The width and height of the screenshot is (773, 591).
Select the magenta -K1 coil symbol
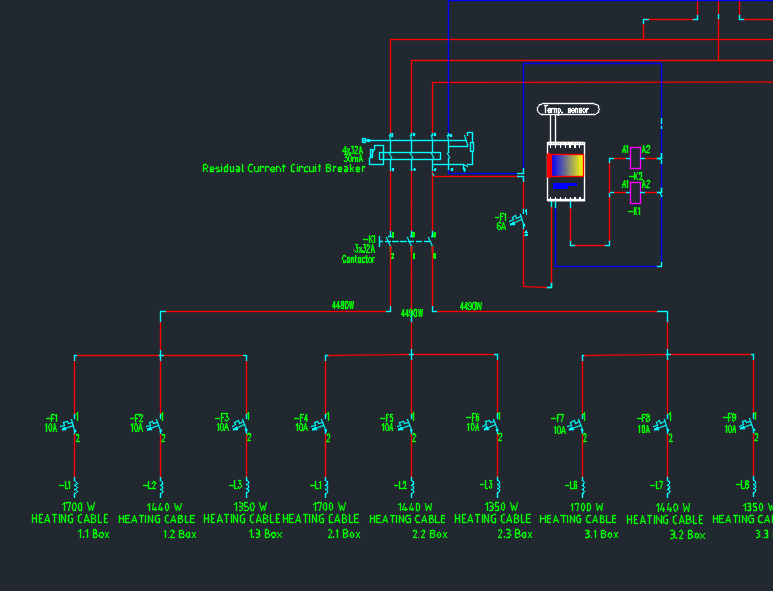[636, 193]
